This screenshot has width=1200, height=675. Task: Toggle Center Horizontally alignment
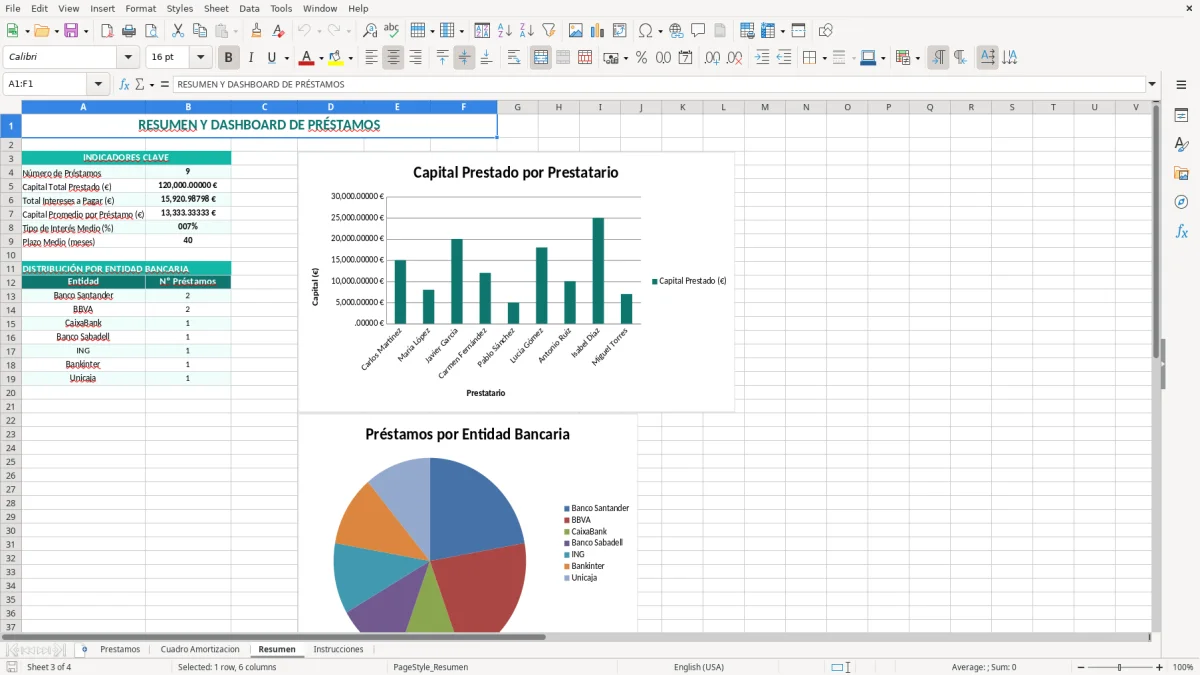(394, 58)
